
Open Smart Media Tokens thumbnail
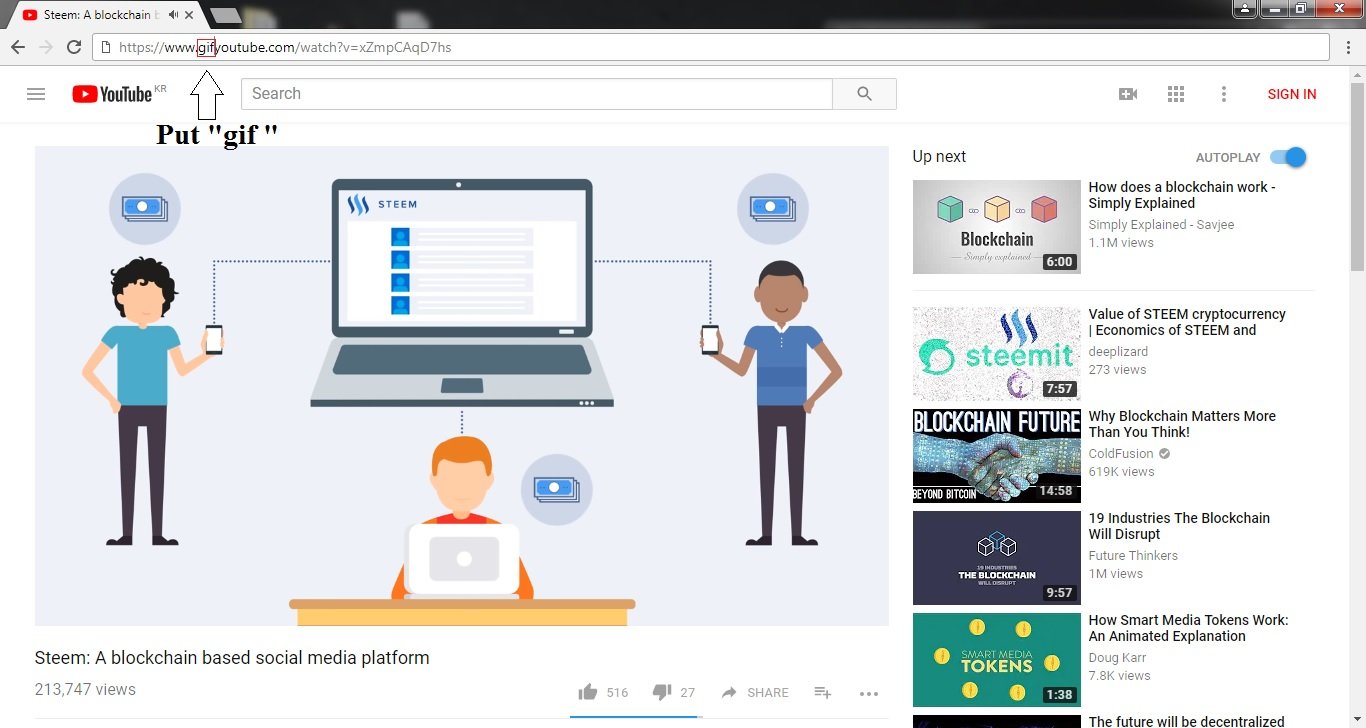(x=997, y=660)
